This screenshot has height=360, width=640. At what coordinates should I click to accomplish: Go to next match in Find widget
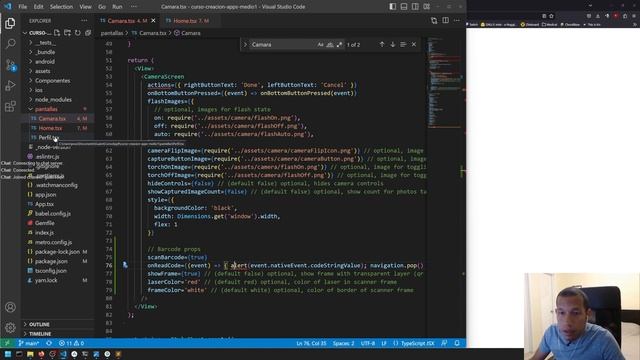click(393, 44)
